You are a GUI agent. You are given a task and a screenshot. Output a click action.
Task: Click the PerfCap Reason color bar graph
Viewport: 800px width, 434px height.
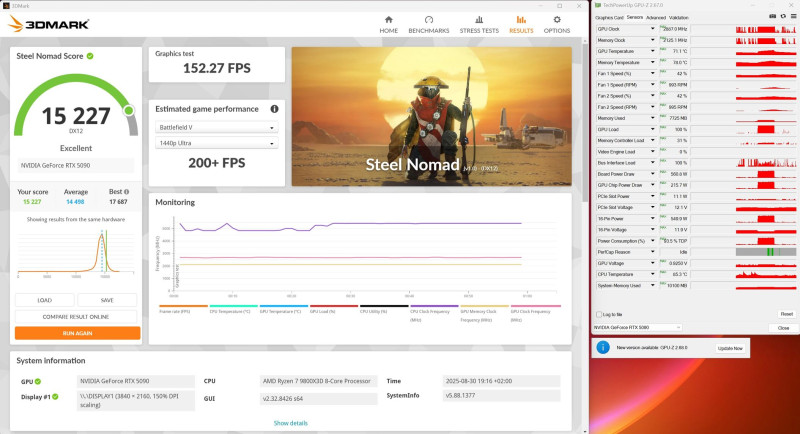click(x=766, y=252)
